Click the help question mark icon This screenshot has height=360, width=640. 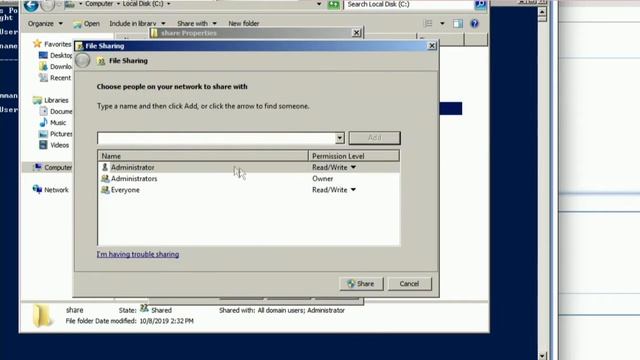pos(474,24)
